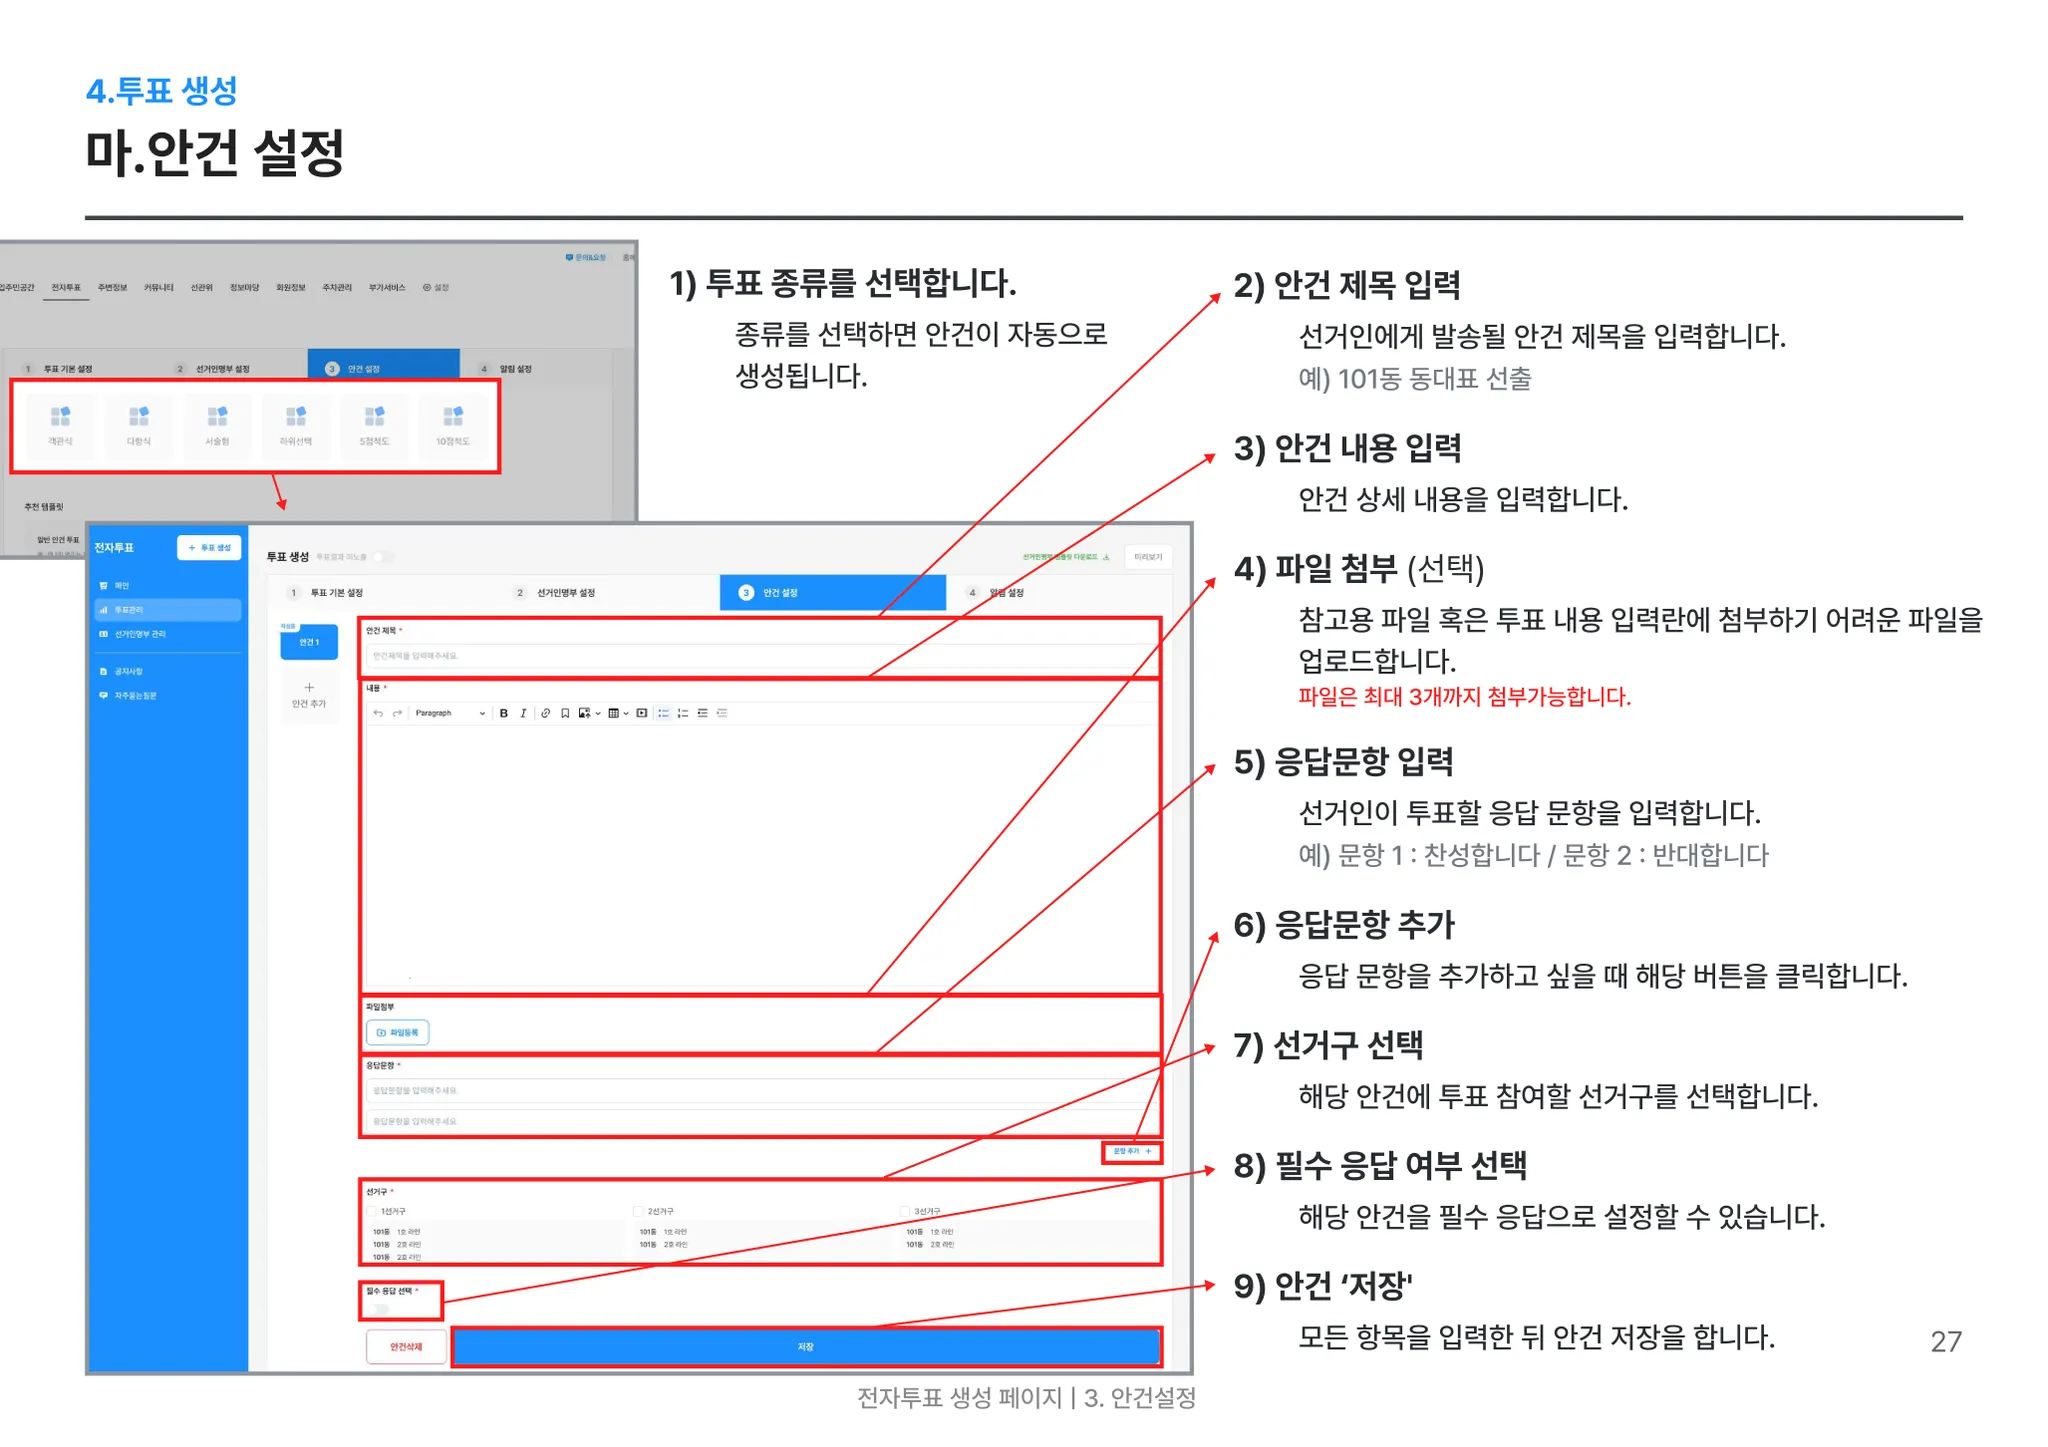The height and width of the screenshot is (1447, 2048).
Task: Click the Italic formatting icon
Action: coord(523,713)
